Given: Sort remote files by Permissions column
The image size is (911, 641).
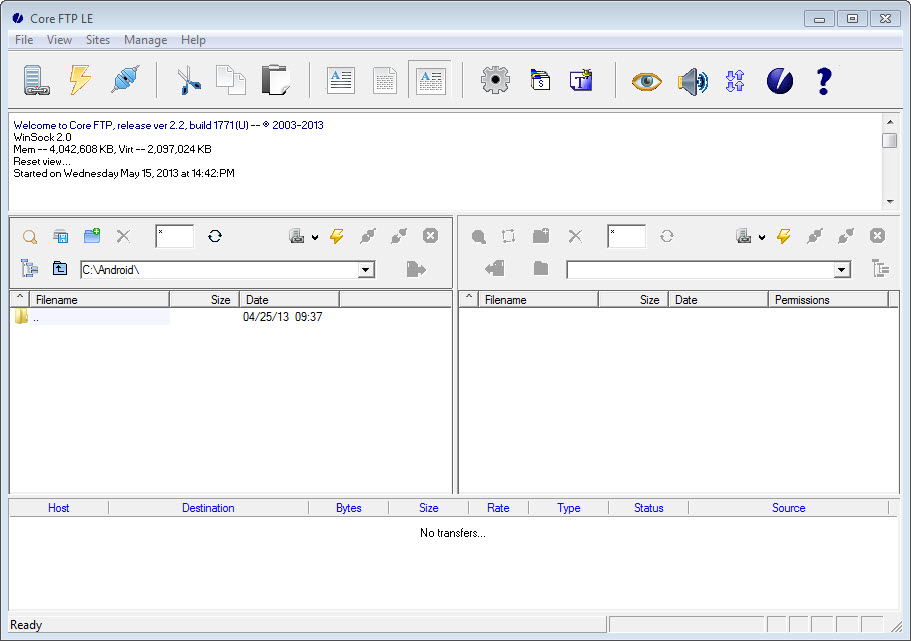Looking at the screenshot, I should [x=828, y=299].
